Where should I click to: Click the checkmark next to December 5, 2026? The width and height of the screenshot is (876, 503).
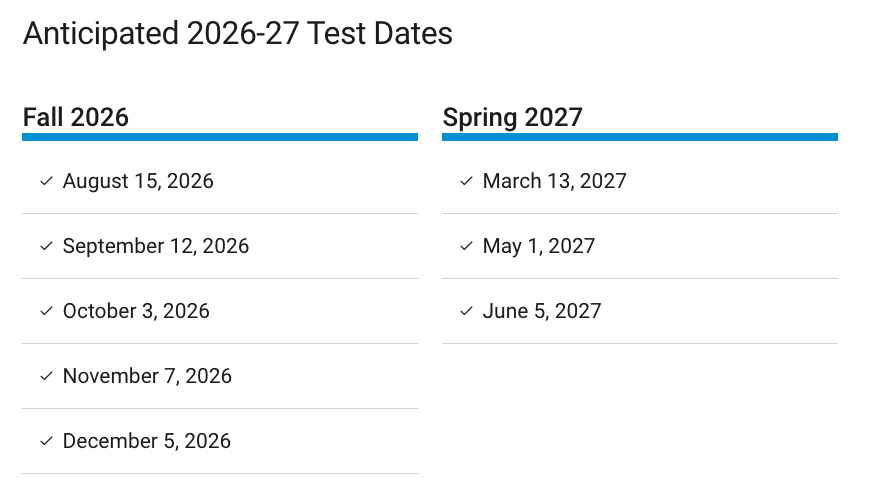pos(46,441)
